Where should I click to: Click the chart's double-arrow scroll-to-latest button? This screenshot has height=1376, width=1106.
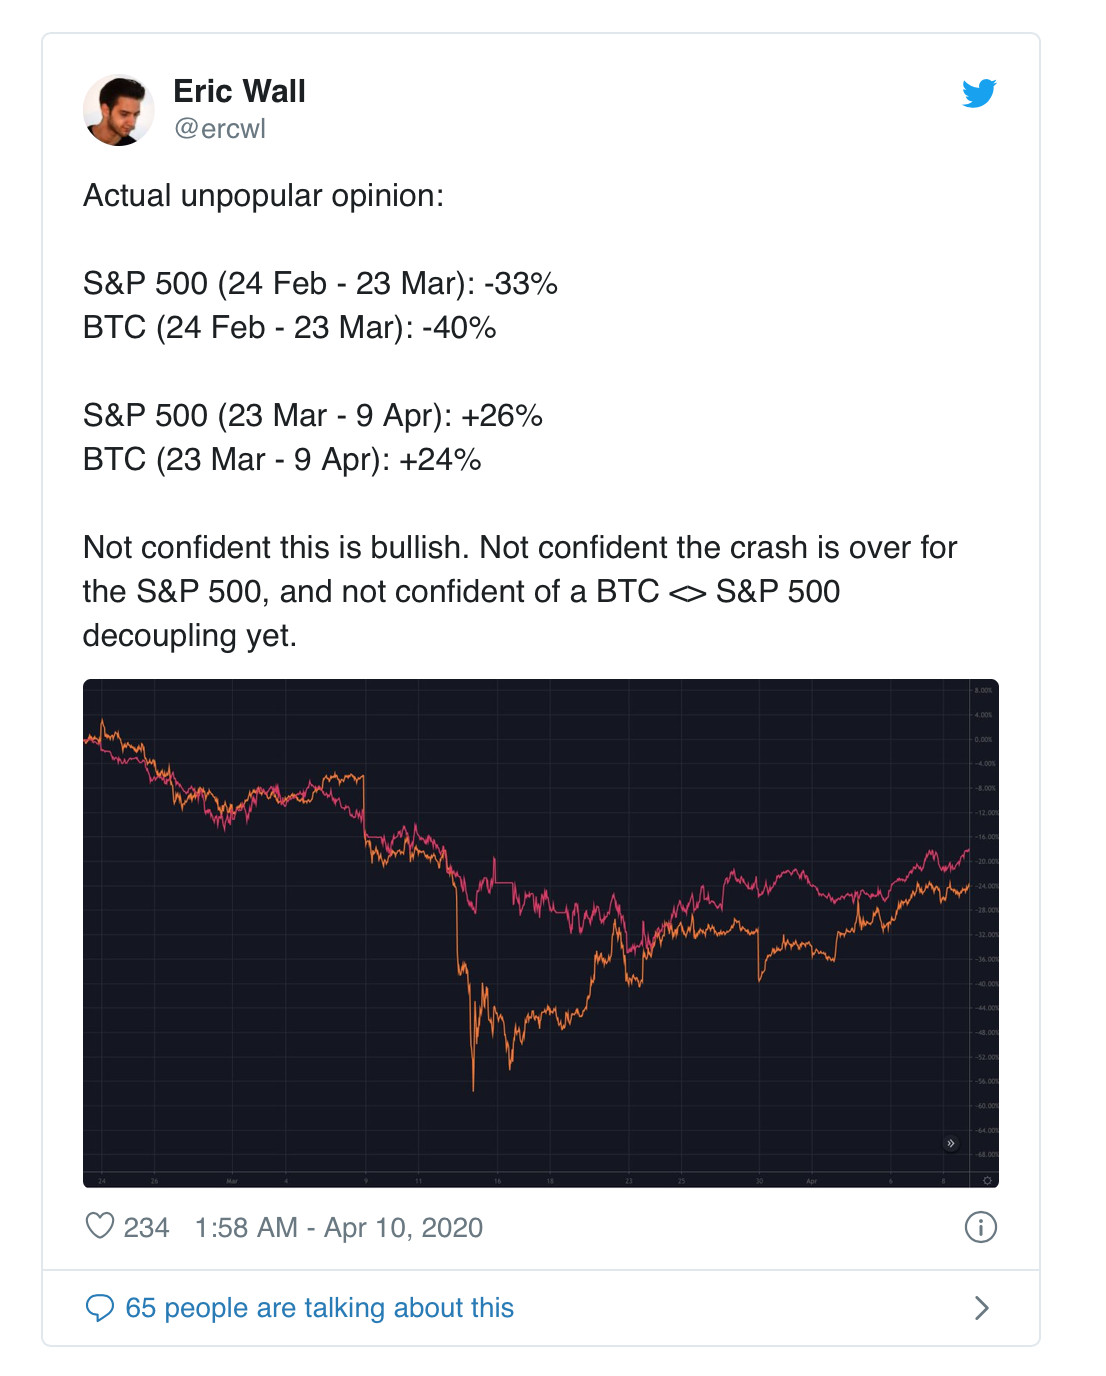click(951, 1143)
